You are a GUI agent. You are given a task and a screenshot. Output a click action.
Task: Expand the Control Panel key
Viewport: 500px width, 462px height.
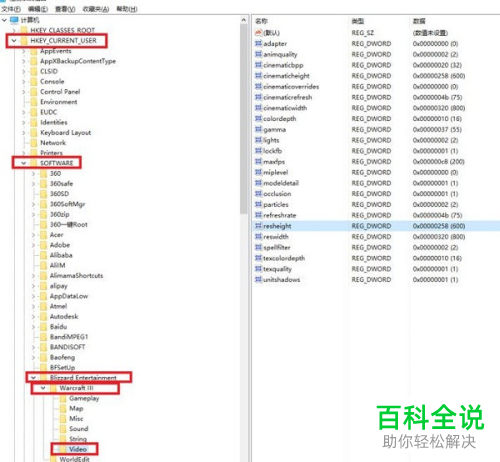click(24, 92)
